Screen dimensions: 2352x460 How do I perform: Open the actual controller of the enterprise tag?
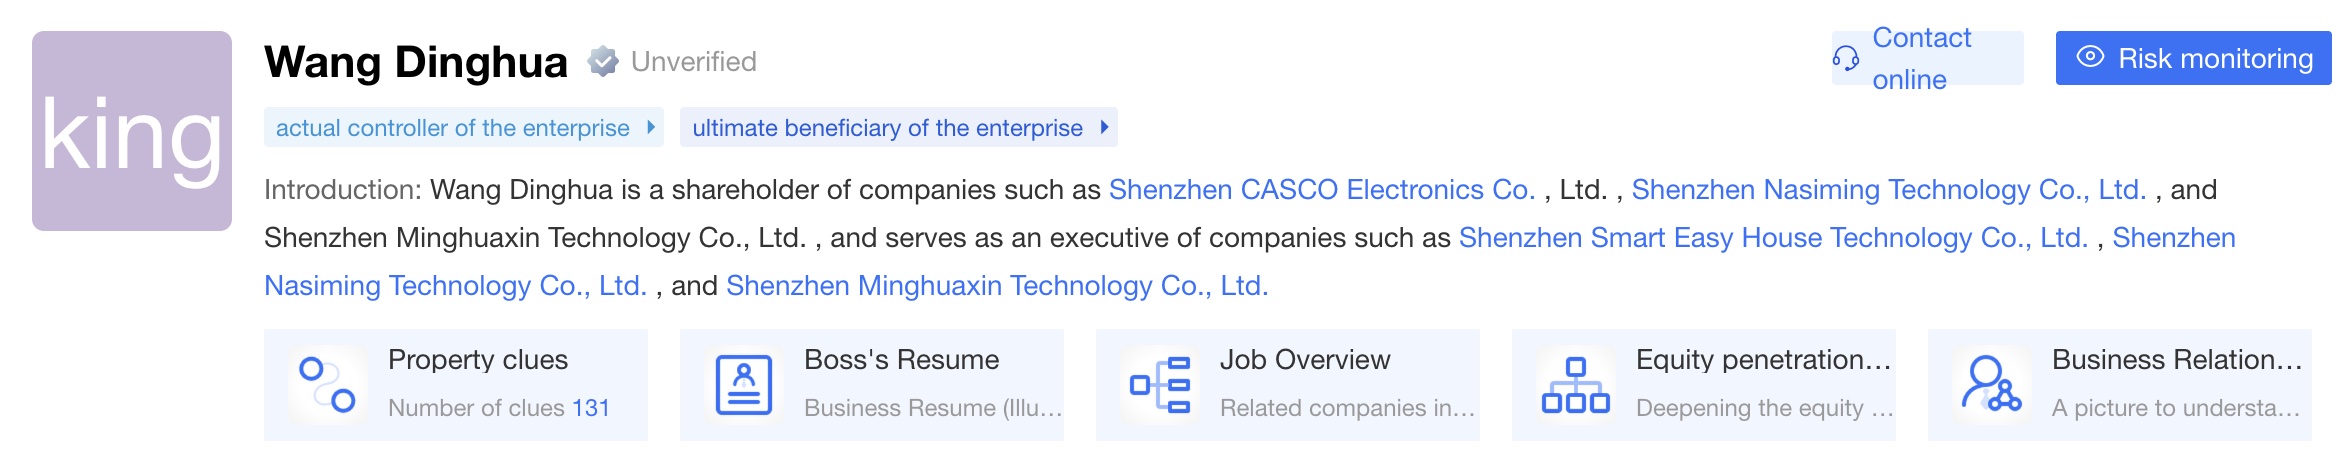pos(452,128)
